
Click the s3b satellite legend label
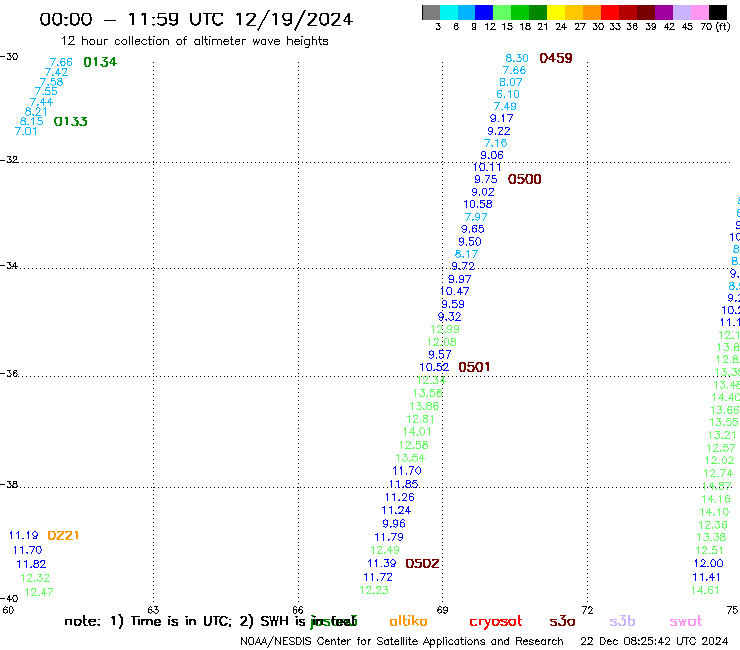point(622,621)
